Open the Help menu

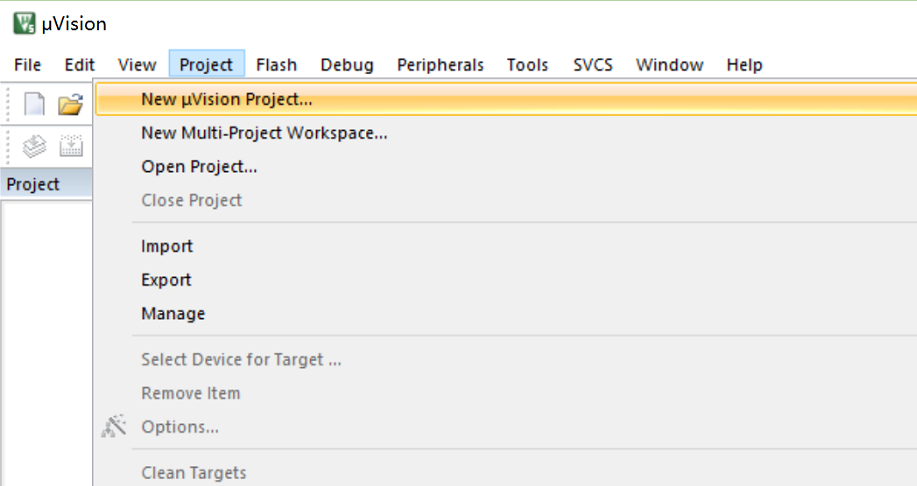[744, 64]
